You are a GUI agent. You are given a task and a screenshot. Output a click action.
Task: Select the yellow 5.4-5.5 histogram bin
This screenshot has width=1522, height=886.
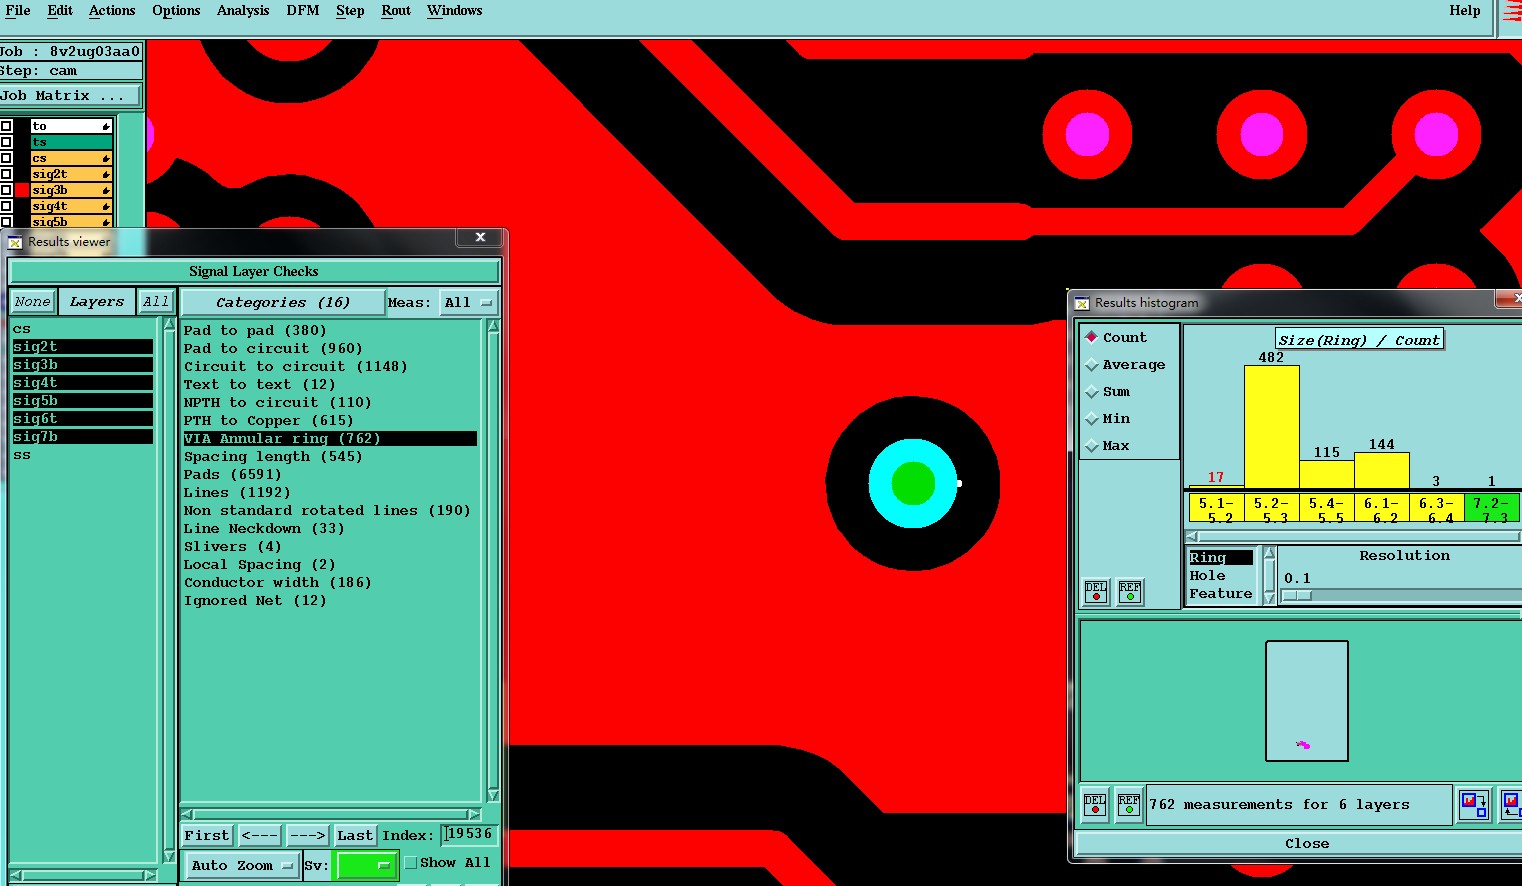pos(1327,508)
